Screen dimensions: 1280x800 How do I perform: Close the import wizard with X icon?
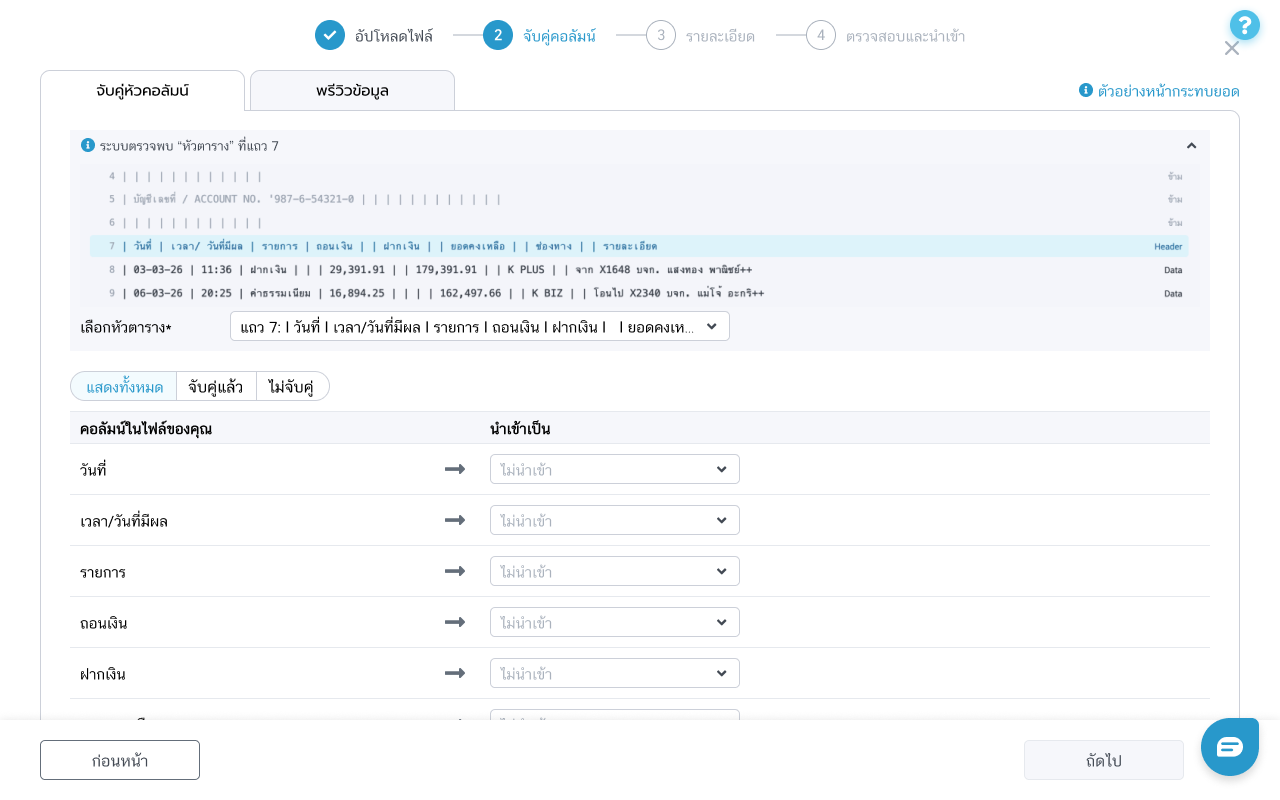point(1232,49)
